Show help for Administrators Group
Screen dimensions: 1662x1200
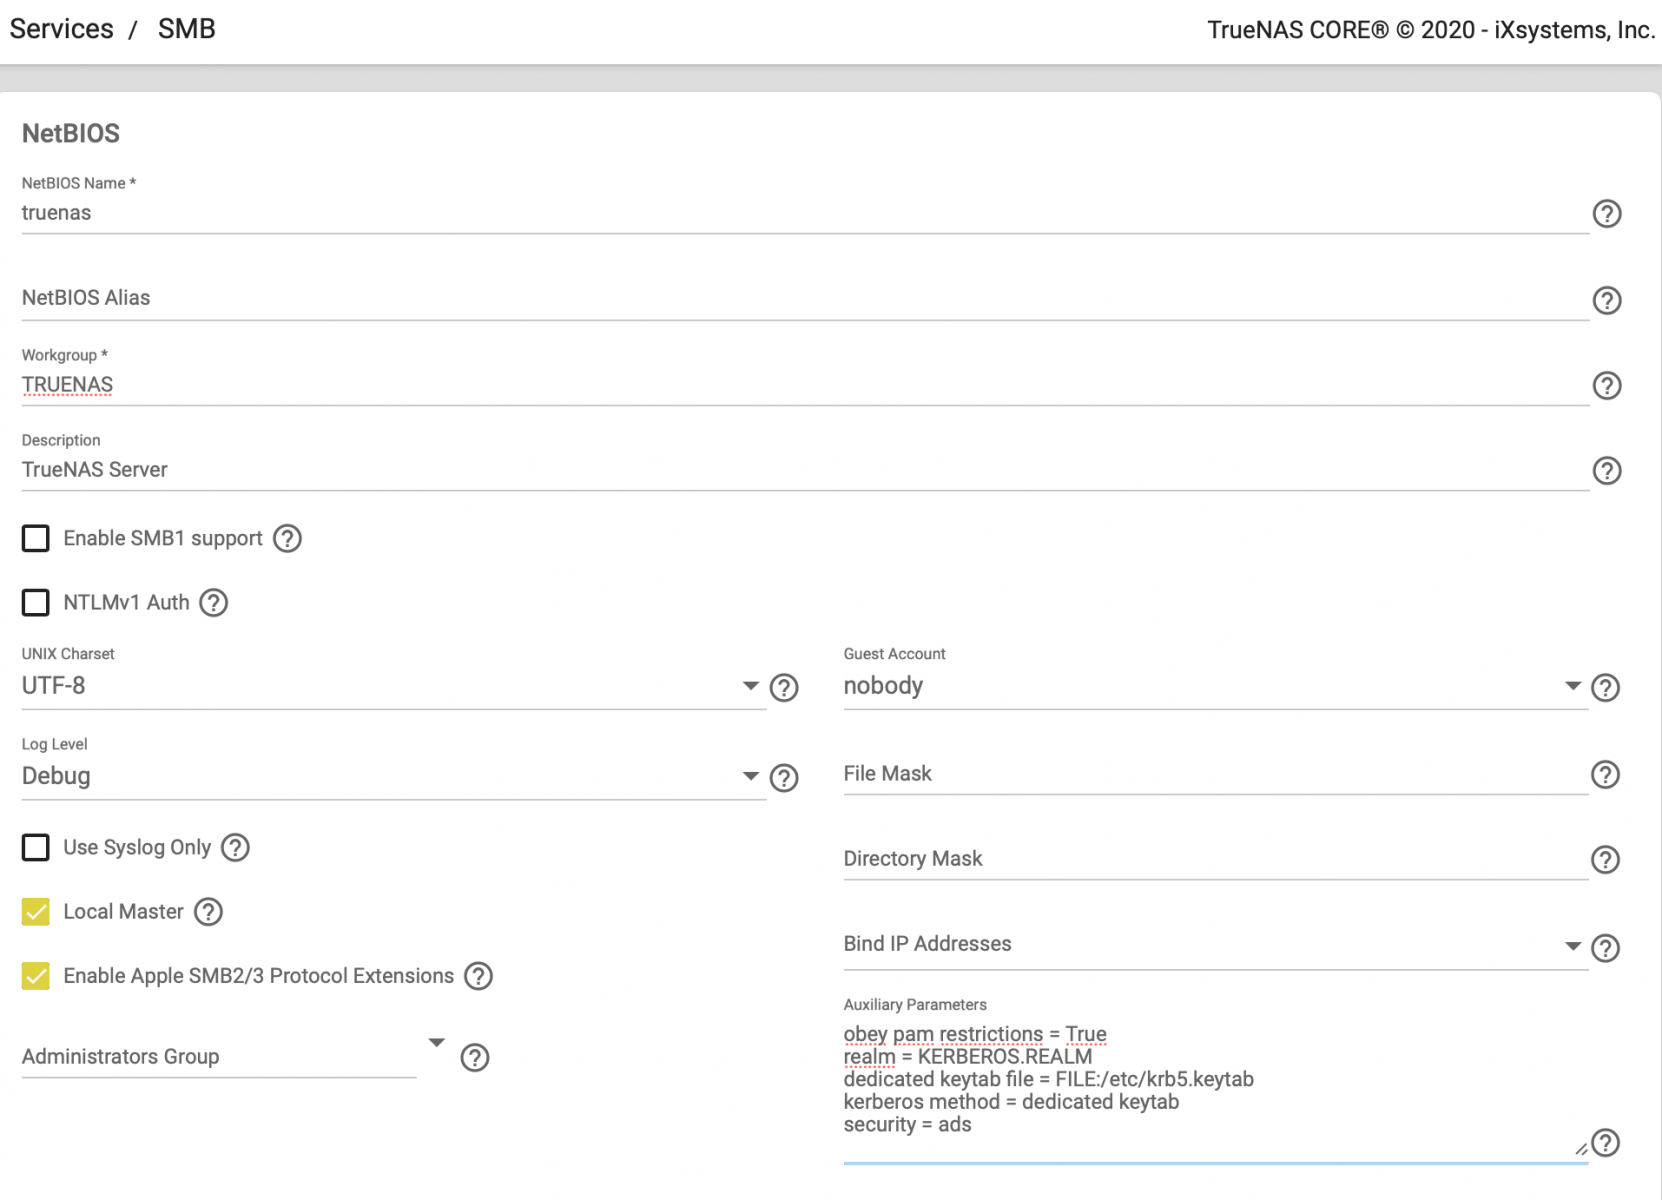coord(475,1057)
